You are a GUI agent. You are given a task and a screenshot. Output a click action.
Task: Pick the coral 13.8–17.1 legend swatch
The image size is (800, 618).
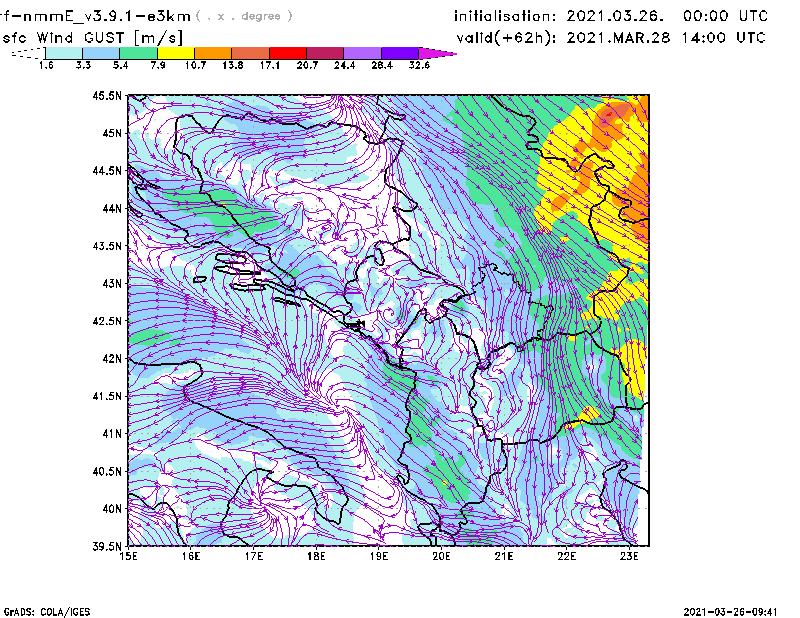click(x=251, y=53)
